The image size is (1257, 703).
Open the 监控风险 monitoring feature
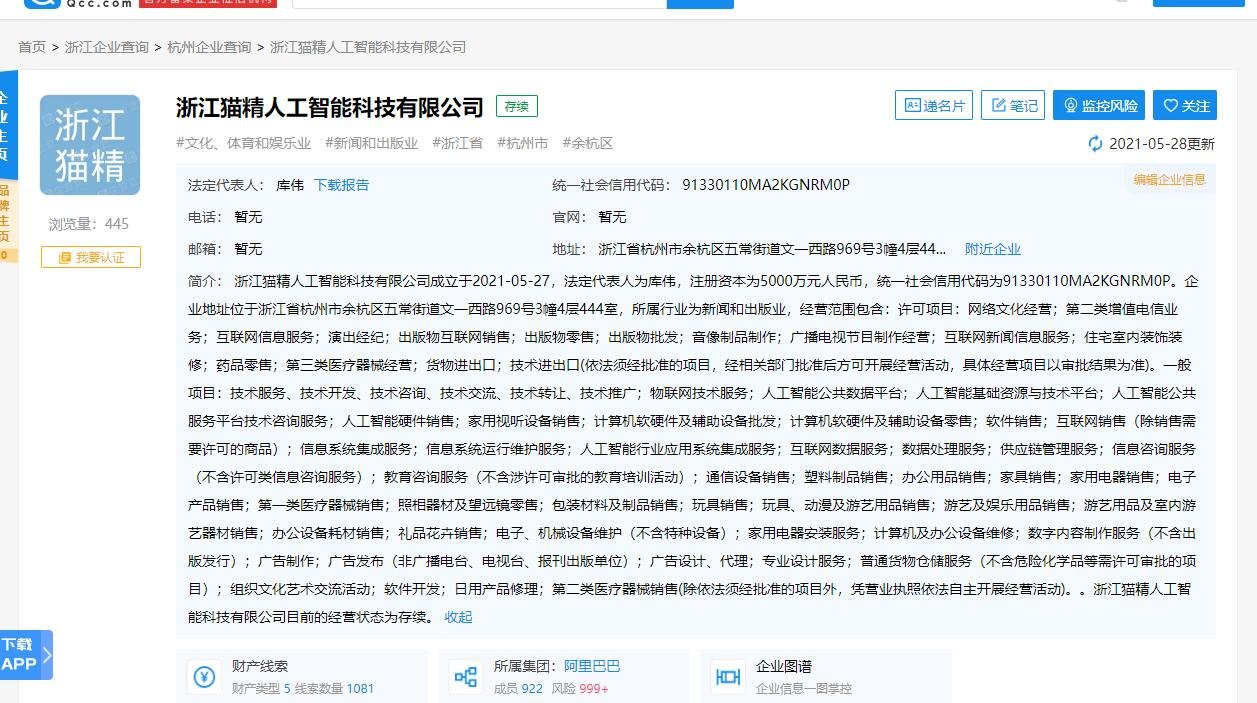click(x=1098, y=105)
